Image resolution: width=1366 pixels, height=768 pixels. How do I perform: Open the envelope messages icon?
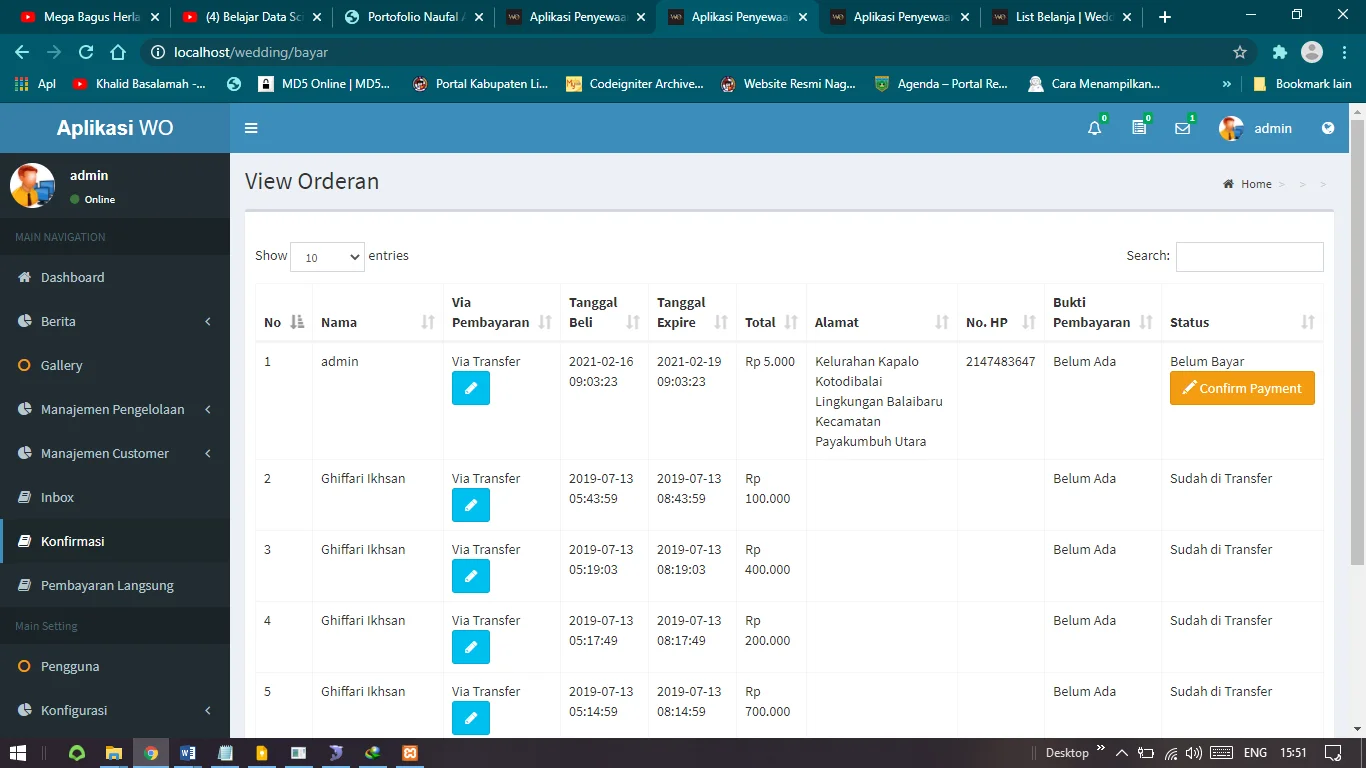[x=1183, y=128]
